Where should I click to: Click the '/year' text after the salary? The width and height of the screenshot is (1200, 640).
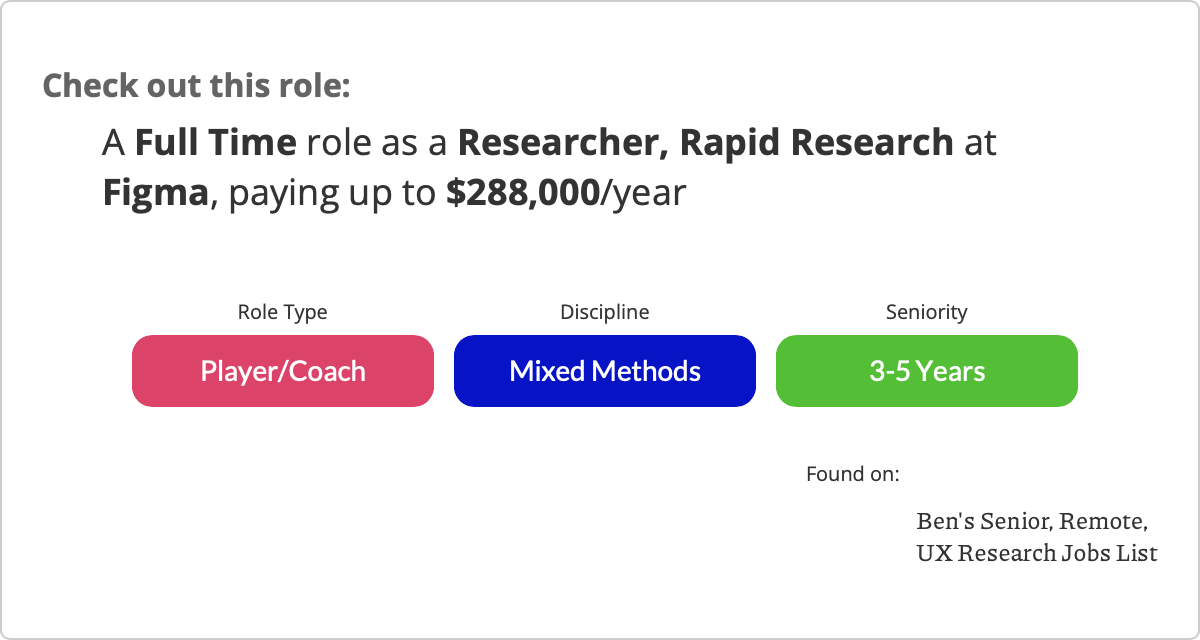coord(643,193)
